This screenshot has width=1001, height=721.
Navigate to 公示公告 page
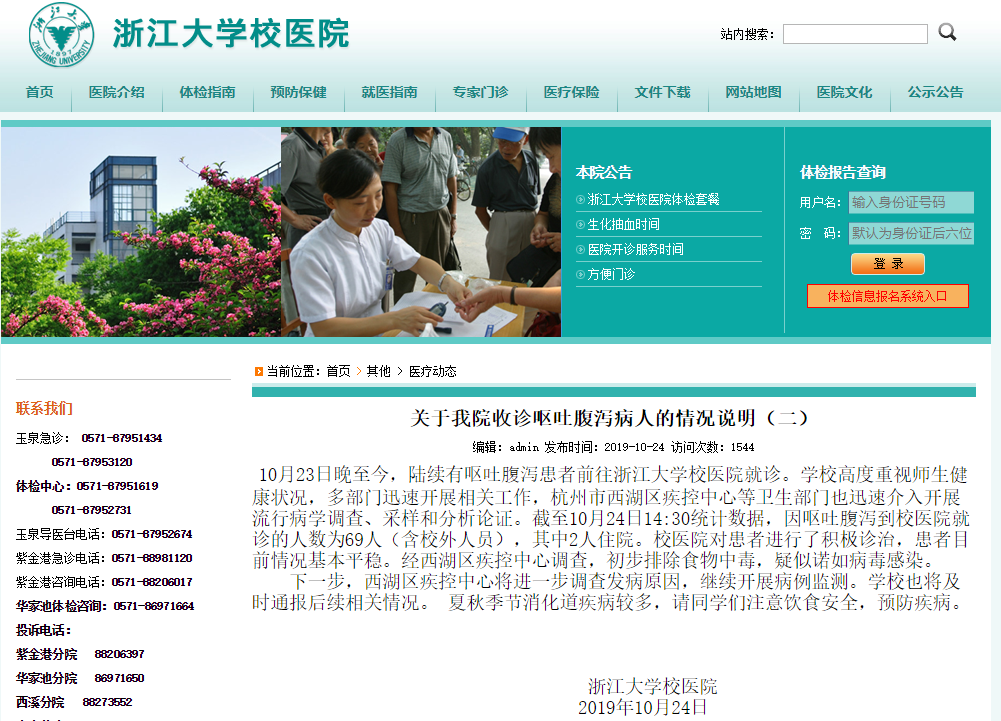click(935, 92)
